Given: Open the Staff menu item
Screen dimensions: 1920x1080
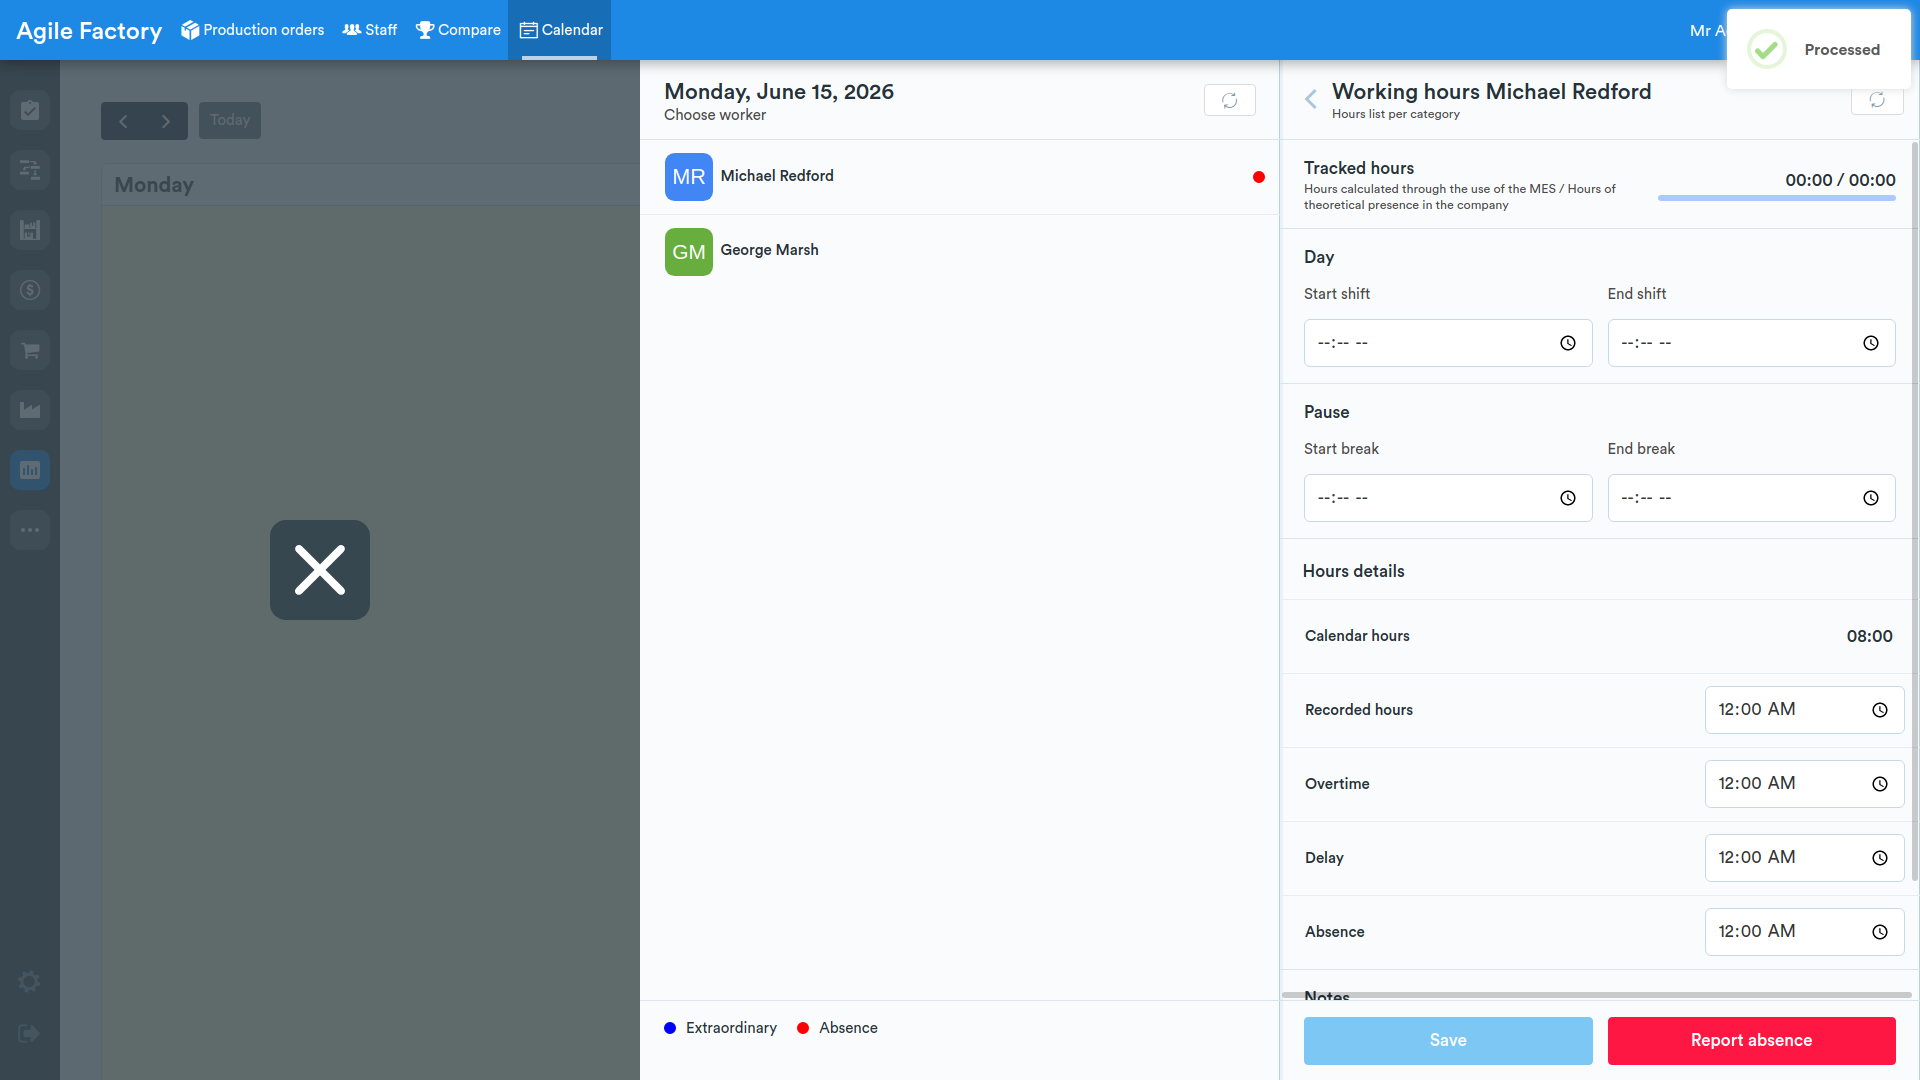Looking at the screenshot, I should click(370, 30).
